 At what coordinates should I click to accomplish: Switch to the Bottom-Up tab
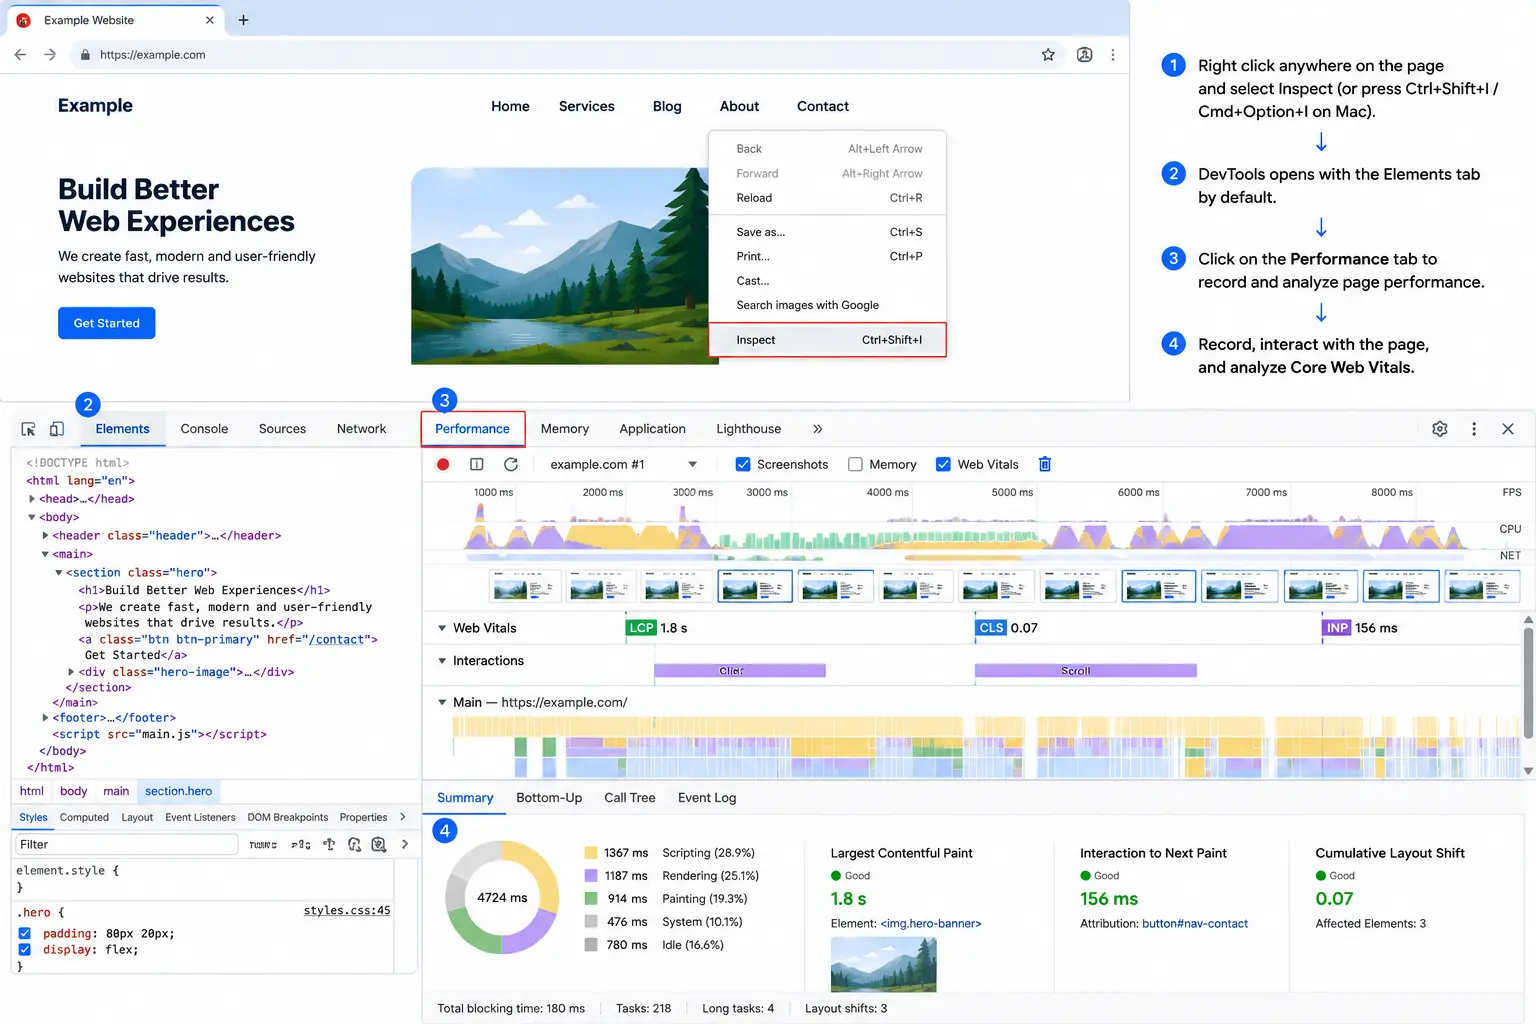549,798
